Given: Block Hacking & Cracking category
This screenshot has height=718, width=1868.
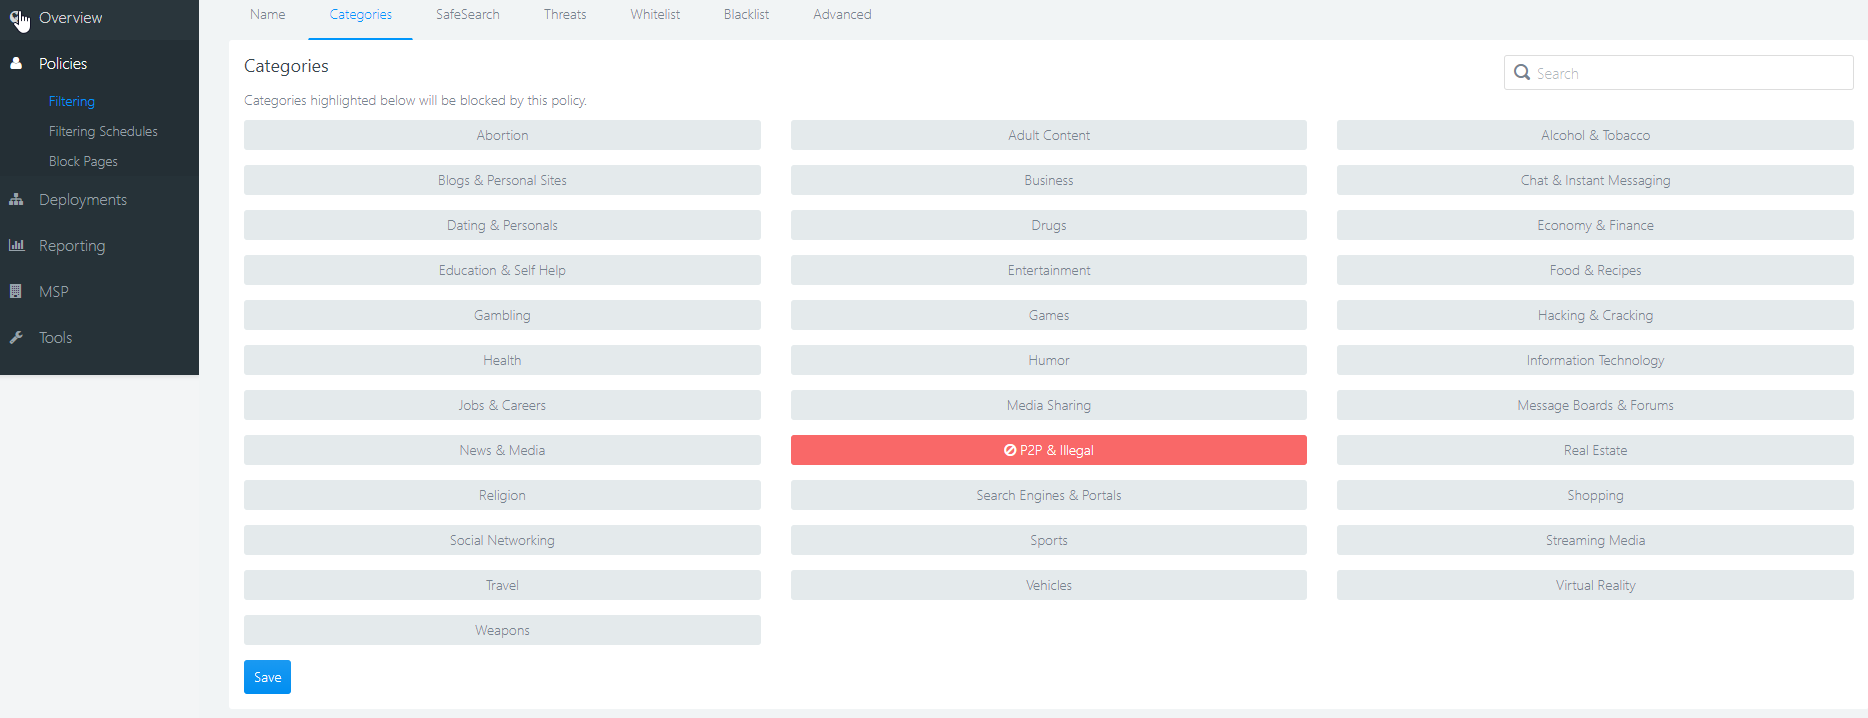Looking at the screenshot, I should 1595,315.
